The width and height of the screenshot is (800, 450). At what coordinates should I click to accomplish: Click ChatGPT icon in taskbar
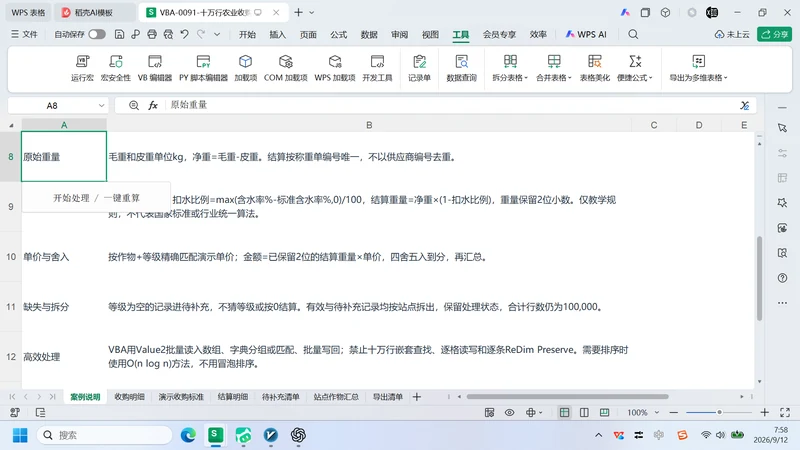point(298,435)
